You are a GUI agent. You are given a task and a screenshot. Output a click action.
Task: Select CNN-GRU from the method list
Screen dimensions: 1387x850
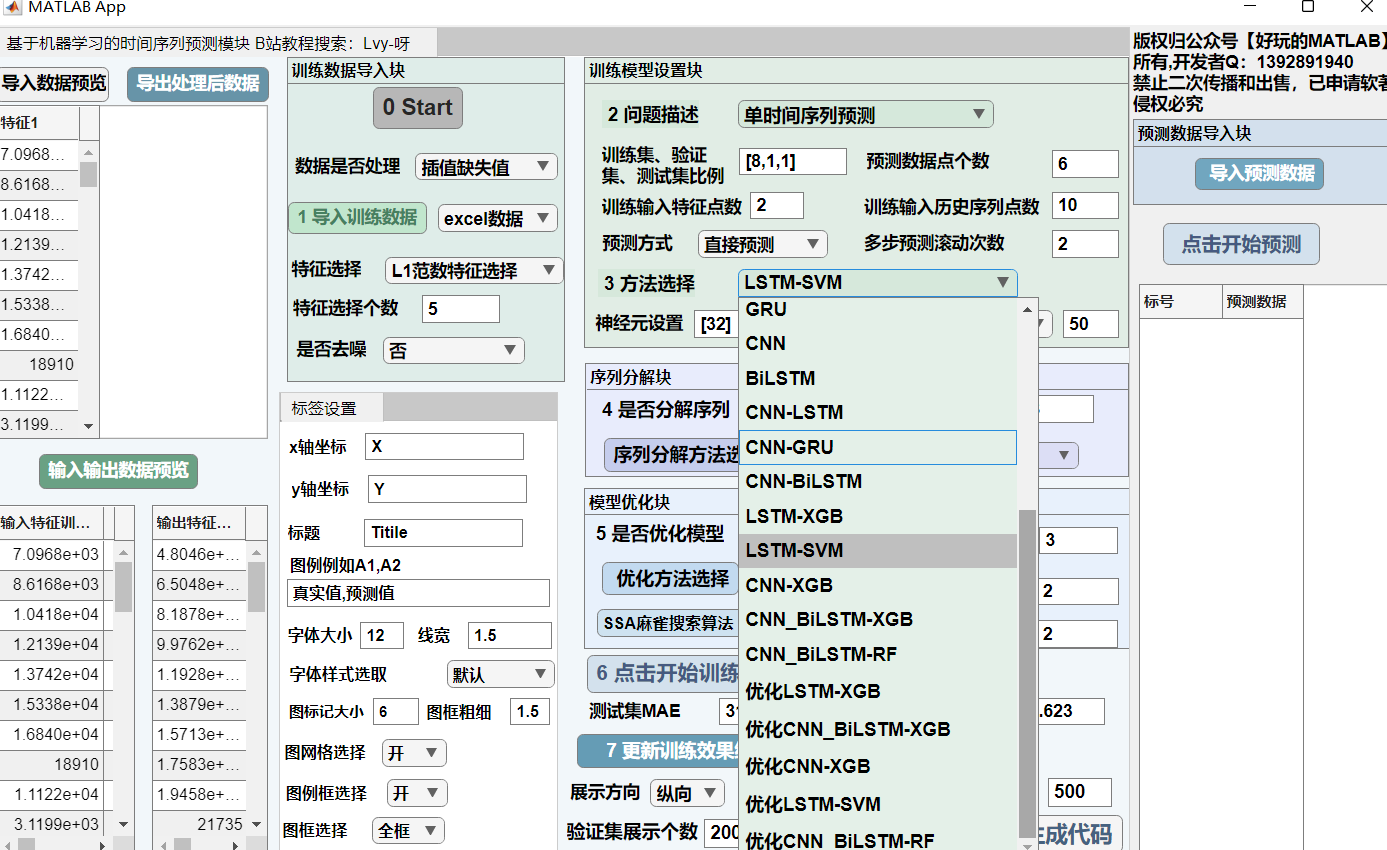[x=877, y=447]
